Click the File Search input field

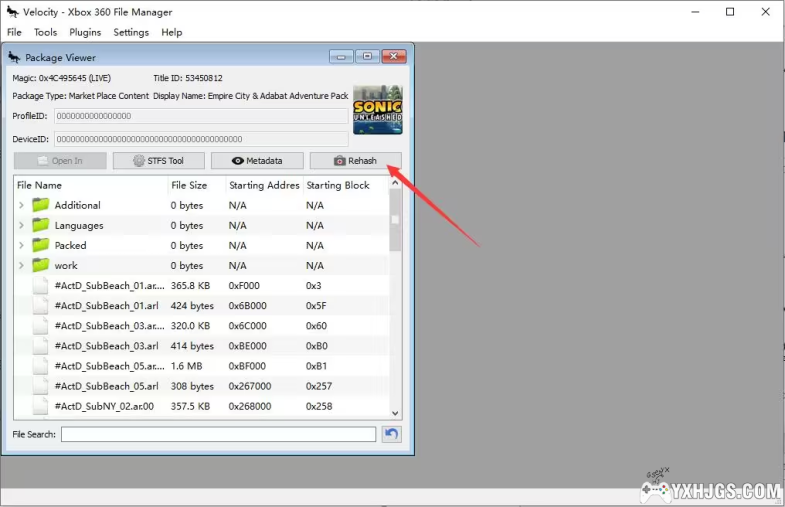point(218,434)
